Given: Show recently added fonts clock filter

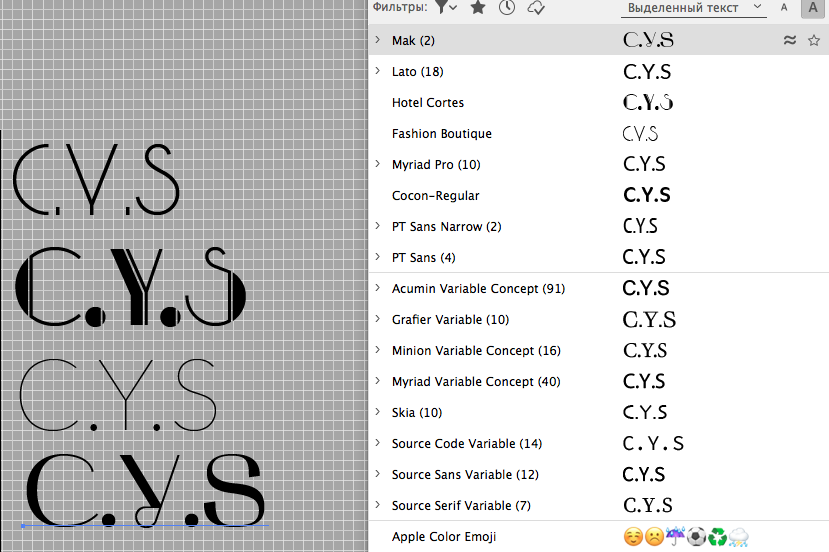Looking at the screenshot, I should point(506,7).
